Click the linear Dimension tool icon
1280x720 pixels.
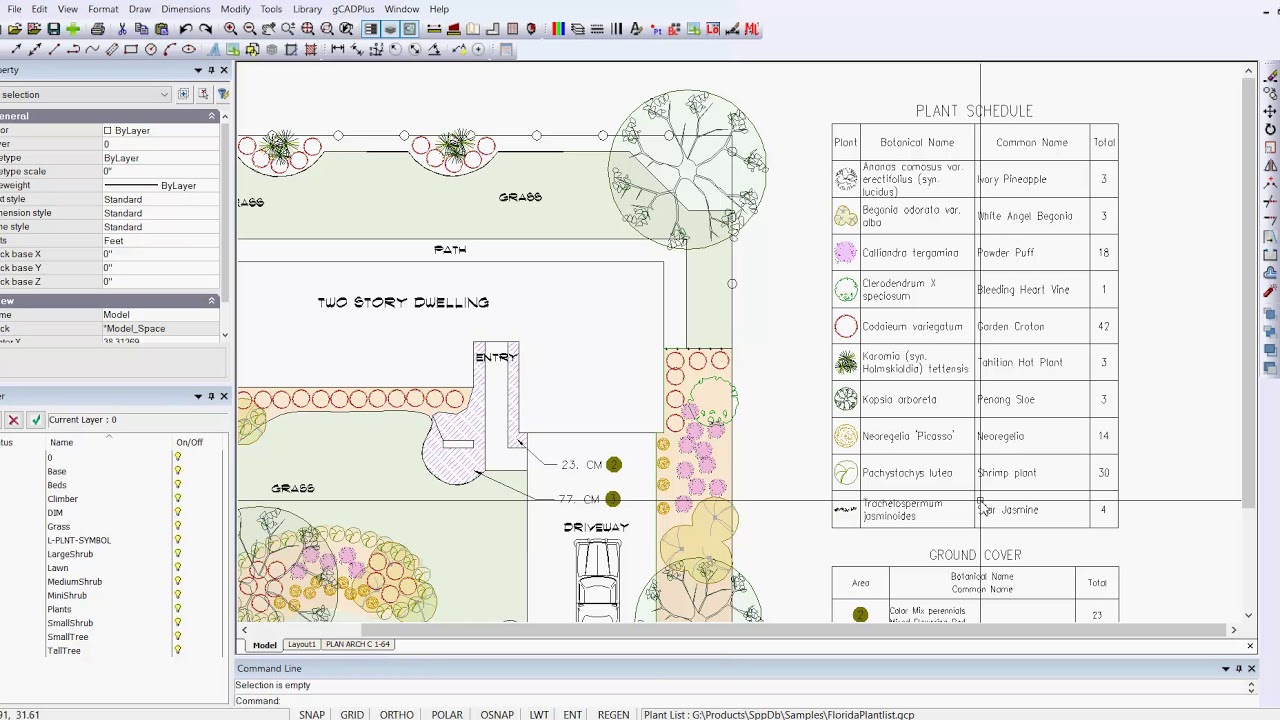coord(337,49)
